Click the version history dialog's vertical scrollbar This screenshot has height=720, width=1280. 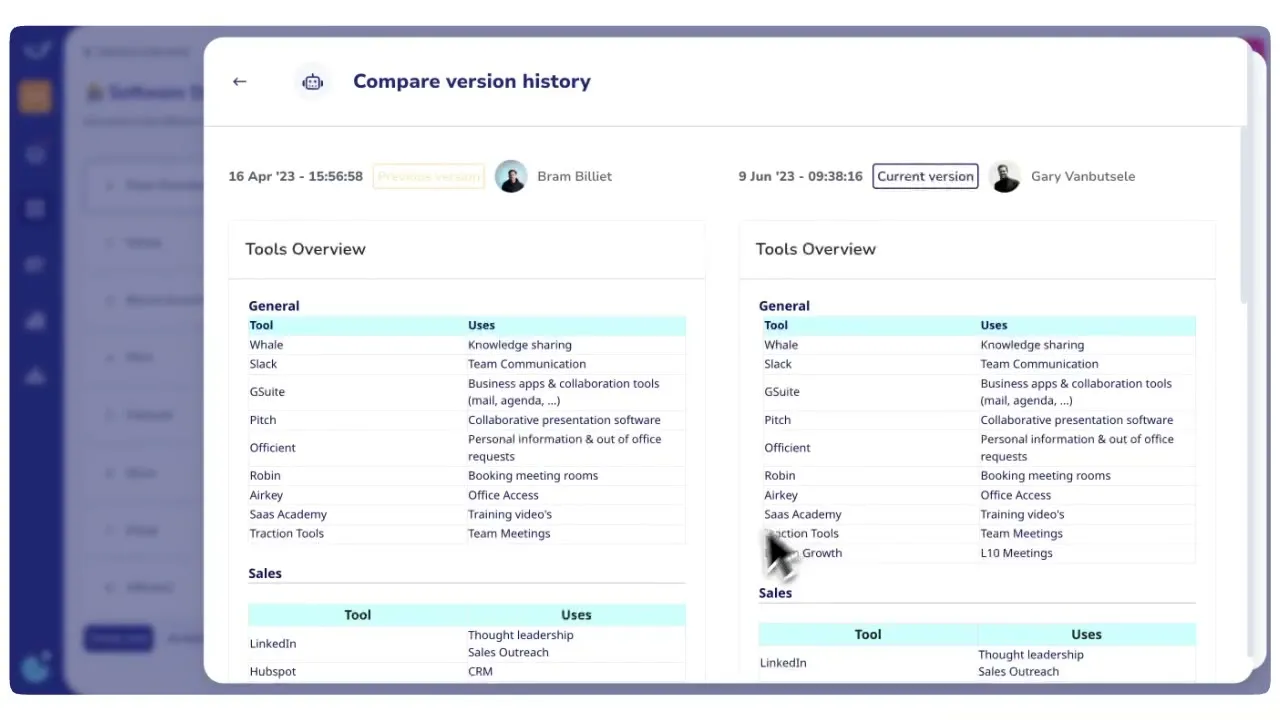(x=1244, y=215)
